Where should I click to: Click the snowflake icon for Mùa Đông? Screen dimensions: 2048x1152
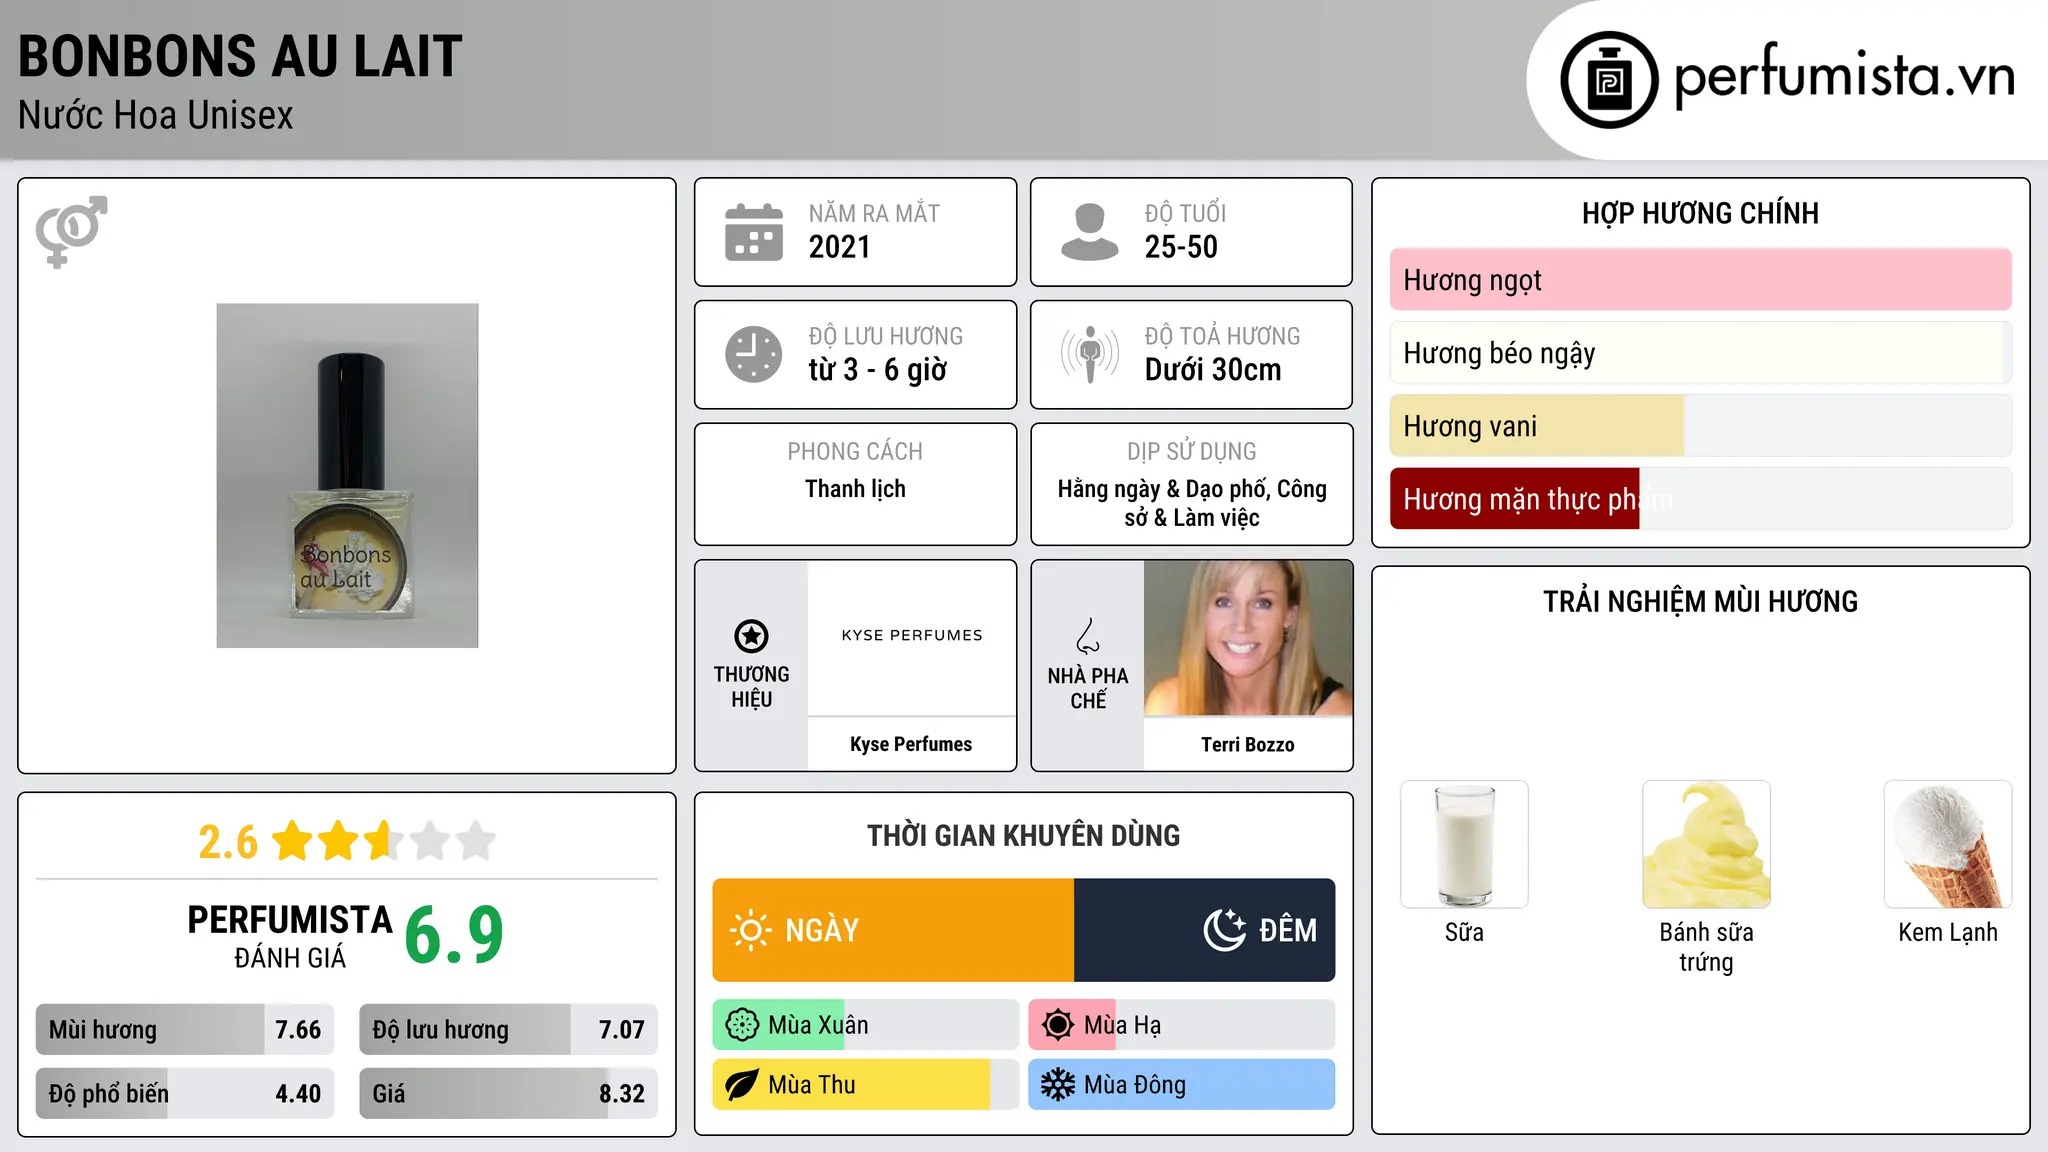pos(1058,1085)
